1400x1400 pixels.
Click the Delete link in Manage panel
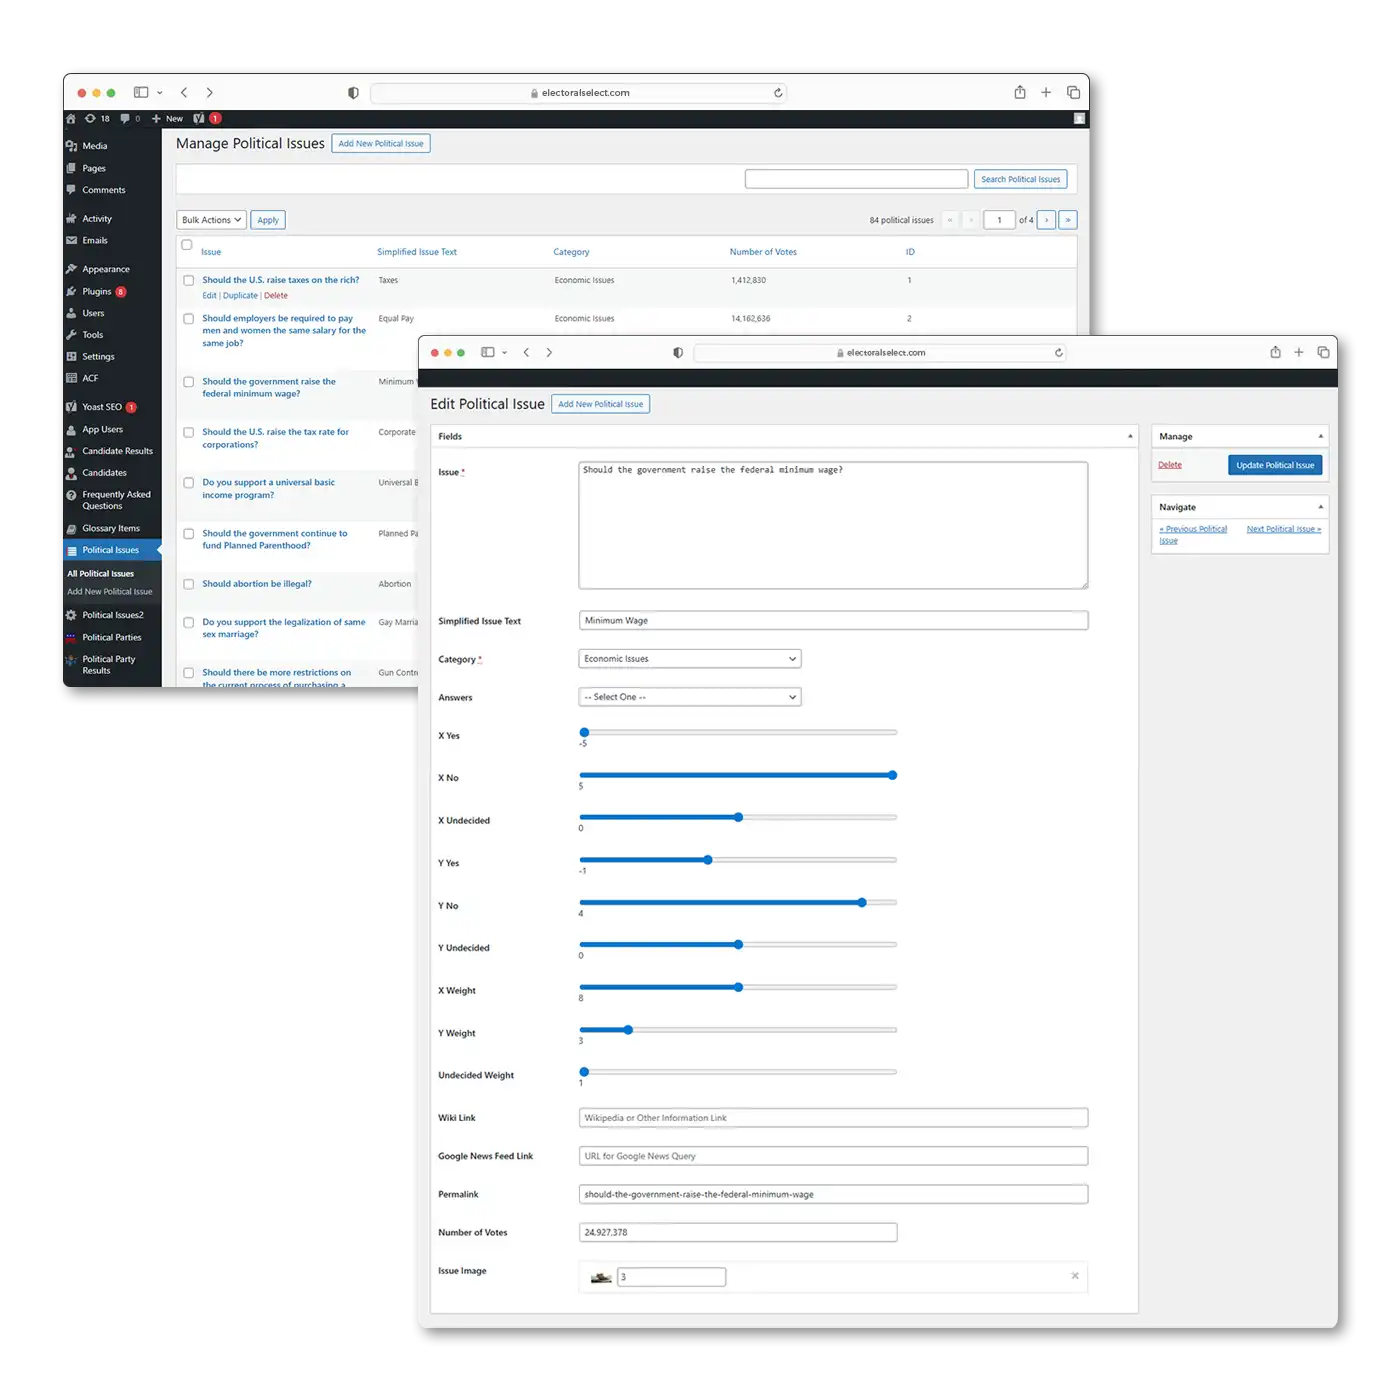(1170, 465)
